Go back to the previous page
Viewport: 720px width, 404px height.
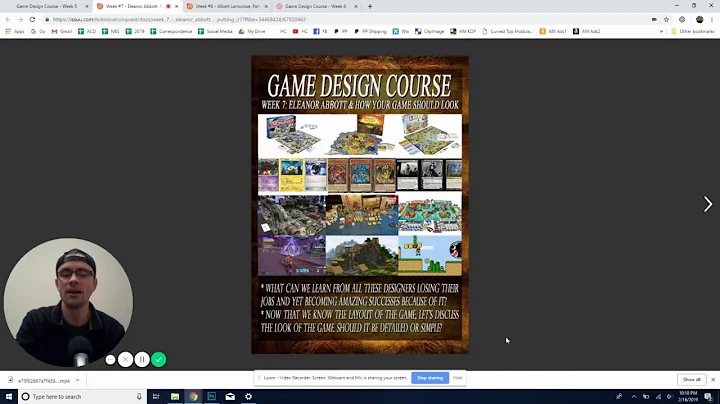pyautogui.click(x=8, y=19)
